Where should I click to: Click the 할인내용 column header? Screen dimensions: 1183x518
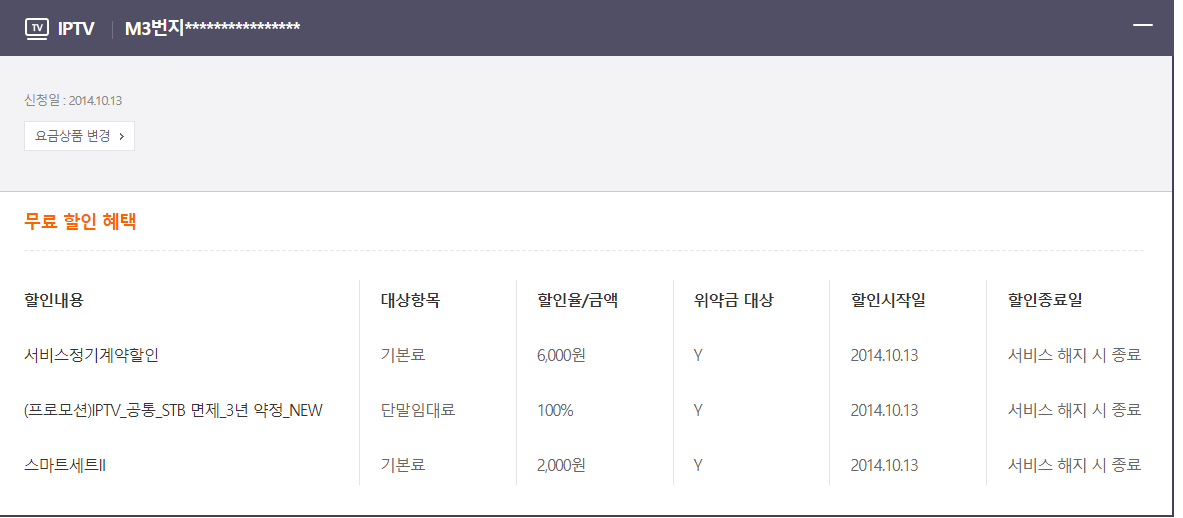point(54,299)
